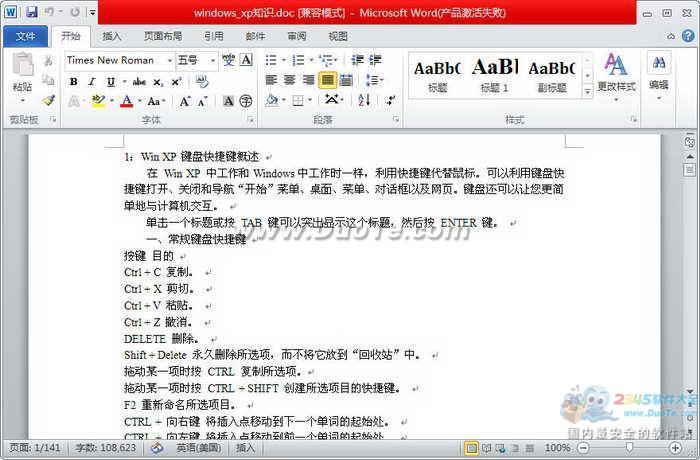The height and width of the screenshot is (460, 700).
Task: Center the paragraph text
Action: [x=290, y=80]
